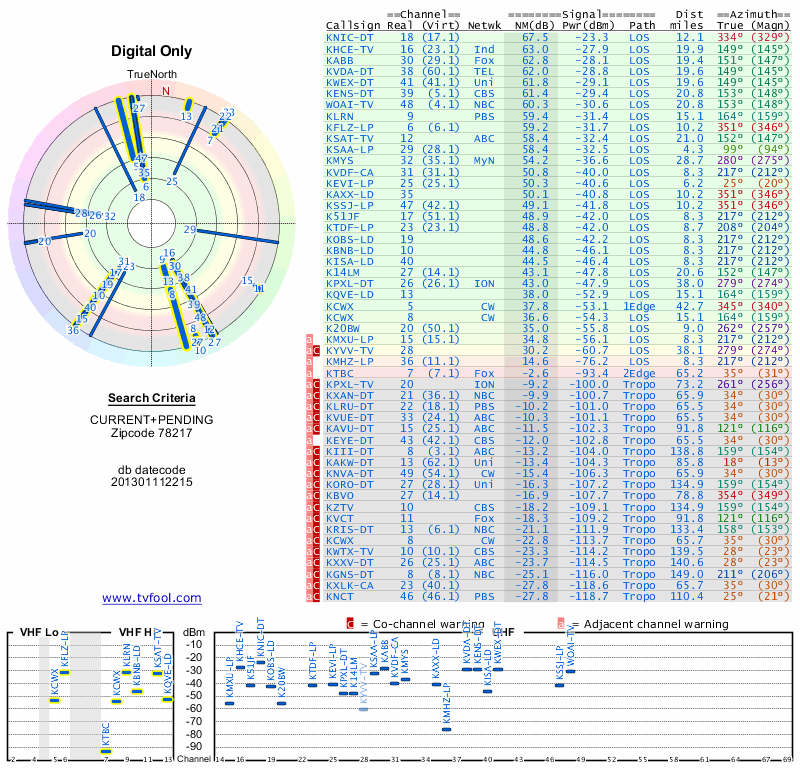
Task: Click the KNVA-DT callsign
Action: click(349, 474)
